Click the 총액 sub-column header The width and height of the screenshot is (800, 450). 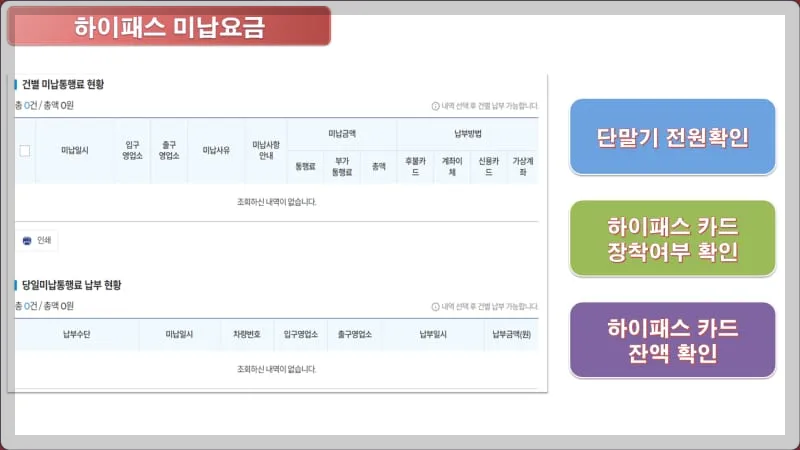(379, 166)
